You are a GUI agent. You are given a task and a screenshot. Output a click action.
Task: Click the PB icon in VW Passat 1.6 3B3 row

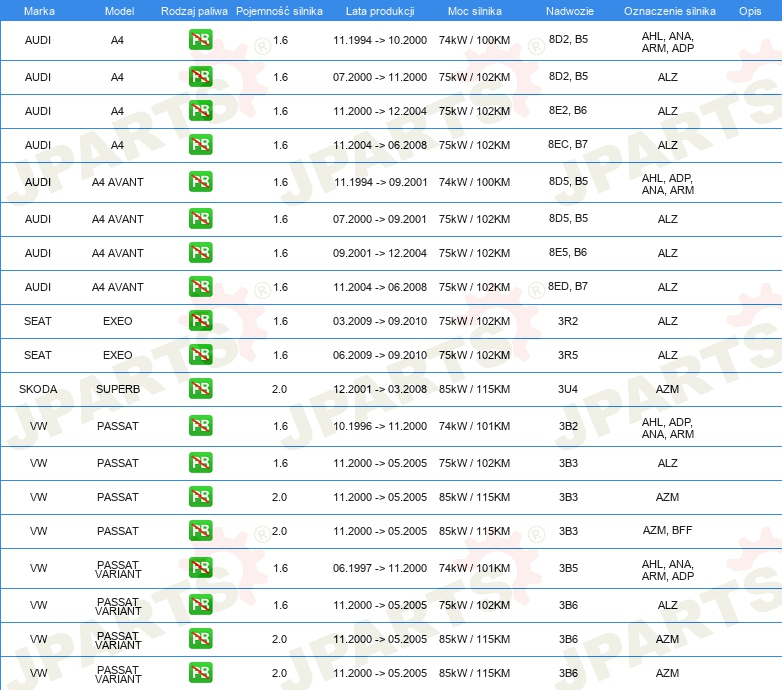pos(200,463)
